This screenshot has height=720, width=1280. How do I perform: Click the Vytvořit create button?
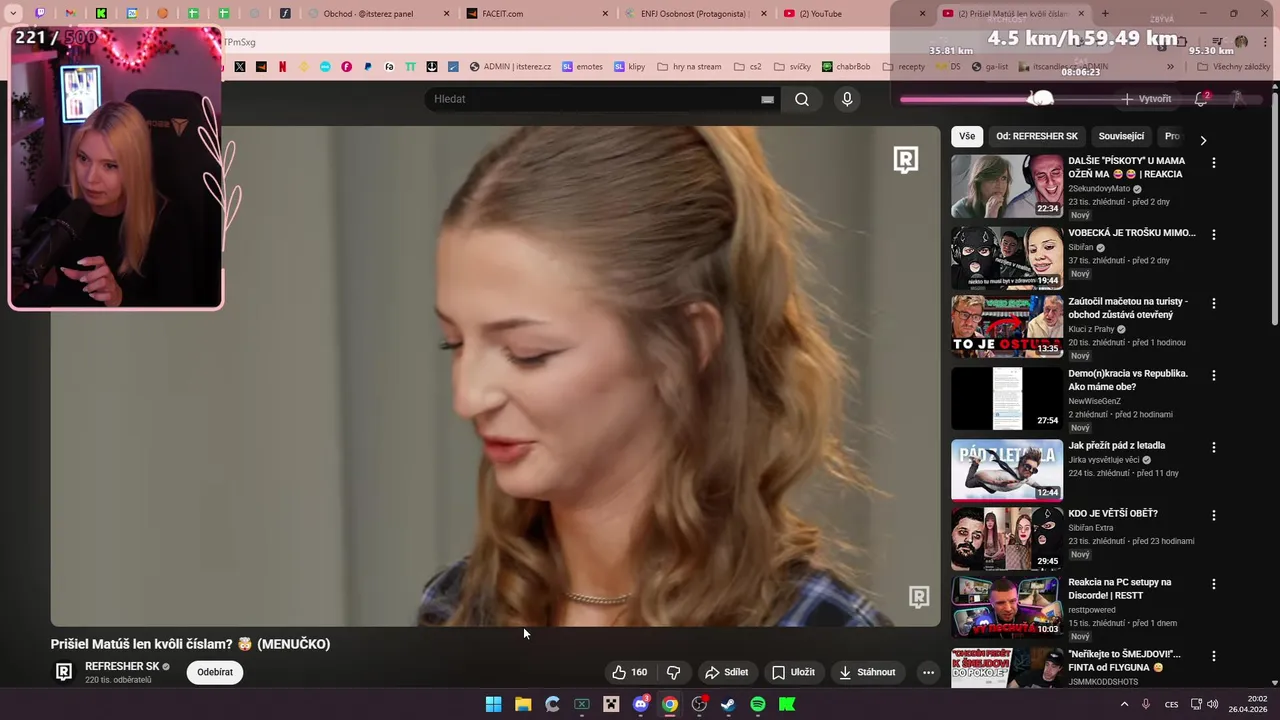pos(1146,99)
